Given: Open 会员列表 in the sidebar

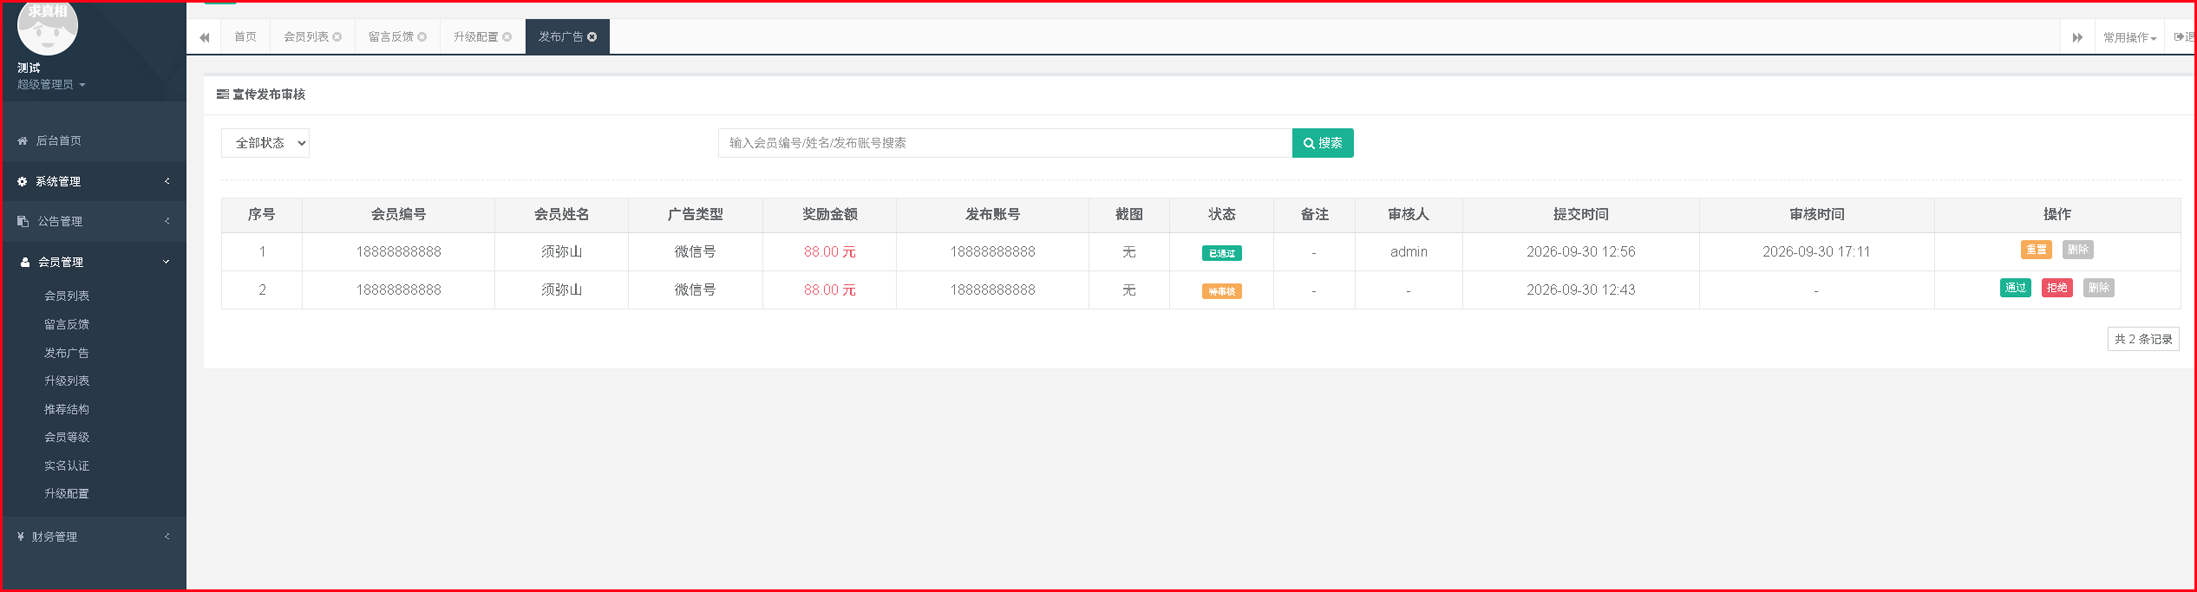Looking at the screenshot, I should tap(67, 296).
